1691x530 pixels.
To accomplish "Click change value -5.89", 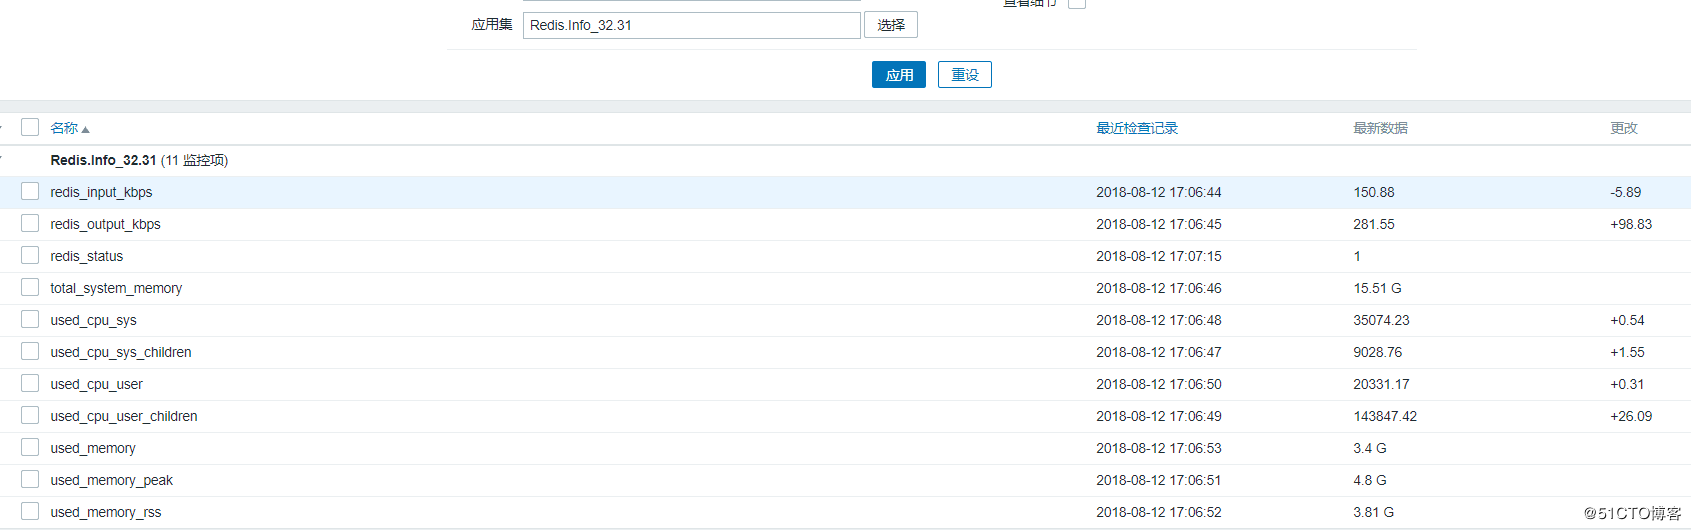I will point(1626,192).
